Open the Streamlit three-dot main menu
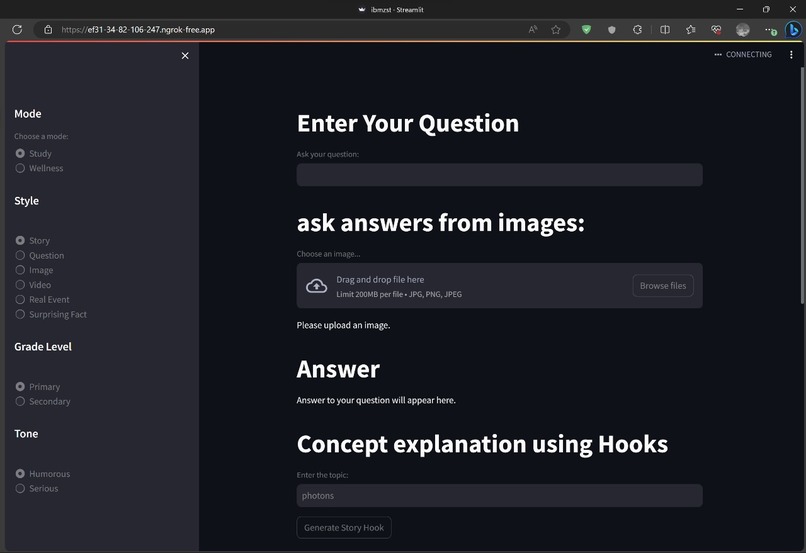 click(x=791, y=54)
